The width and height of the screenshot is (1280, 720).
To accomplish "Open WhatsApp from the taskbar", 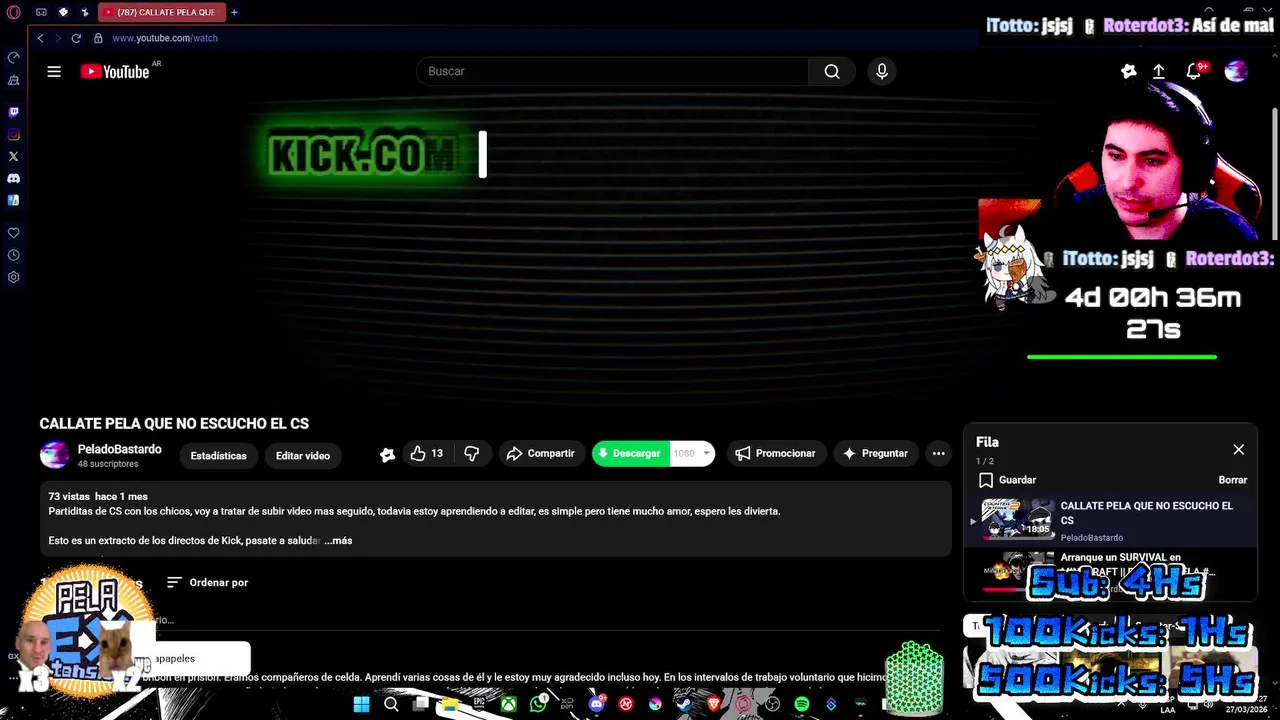I will point(538,705).
